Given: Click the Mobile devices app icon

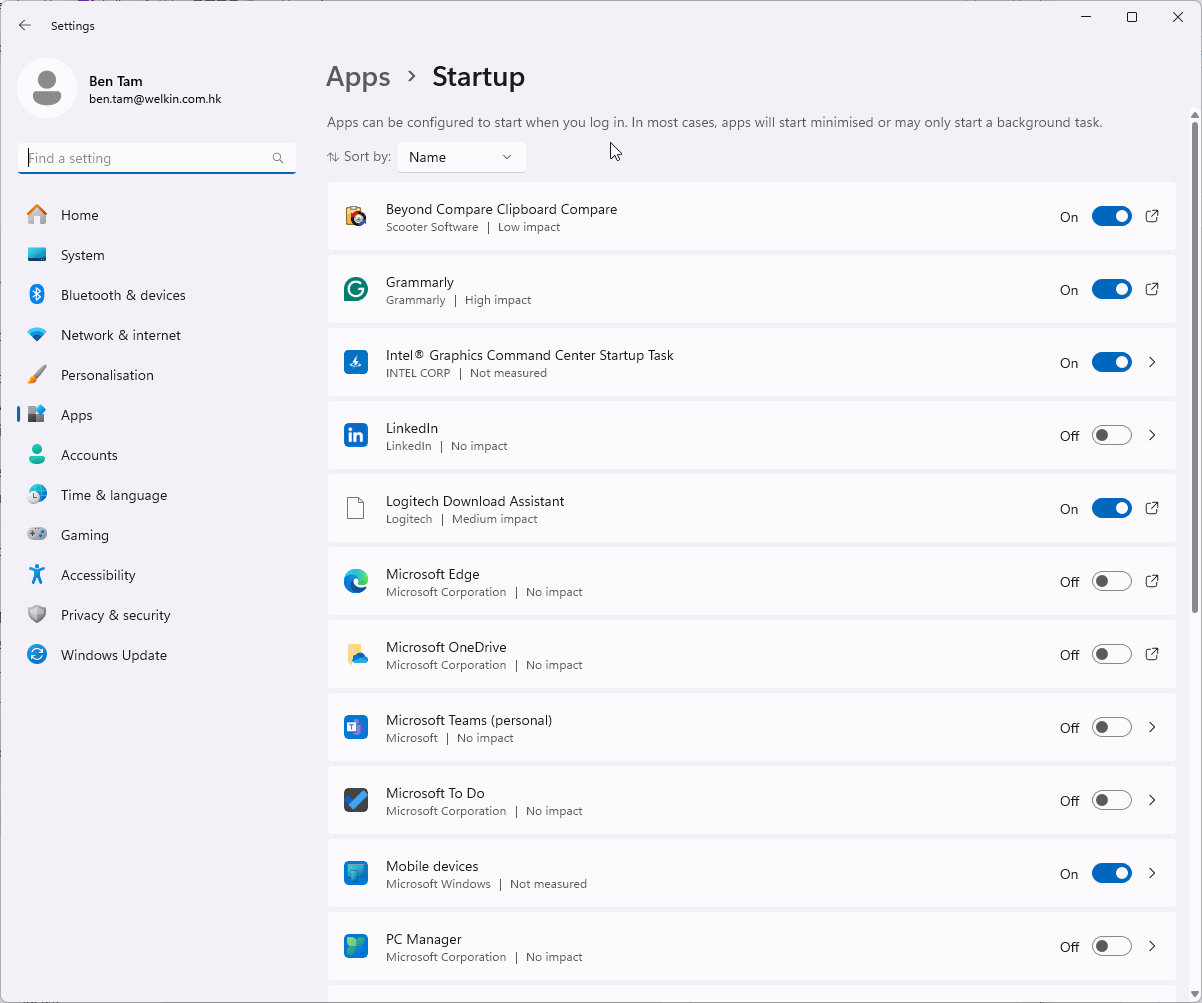Looking at the screenshot, I should [x=356, y=873].
